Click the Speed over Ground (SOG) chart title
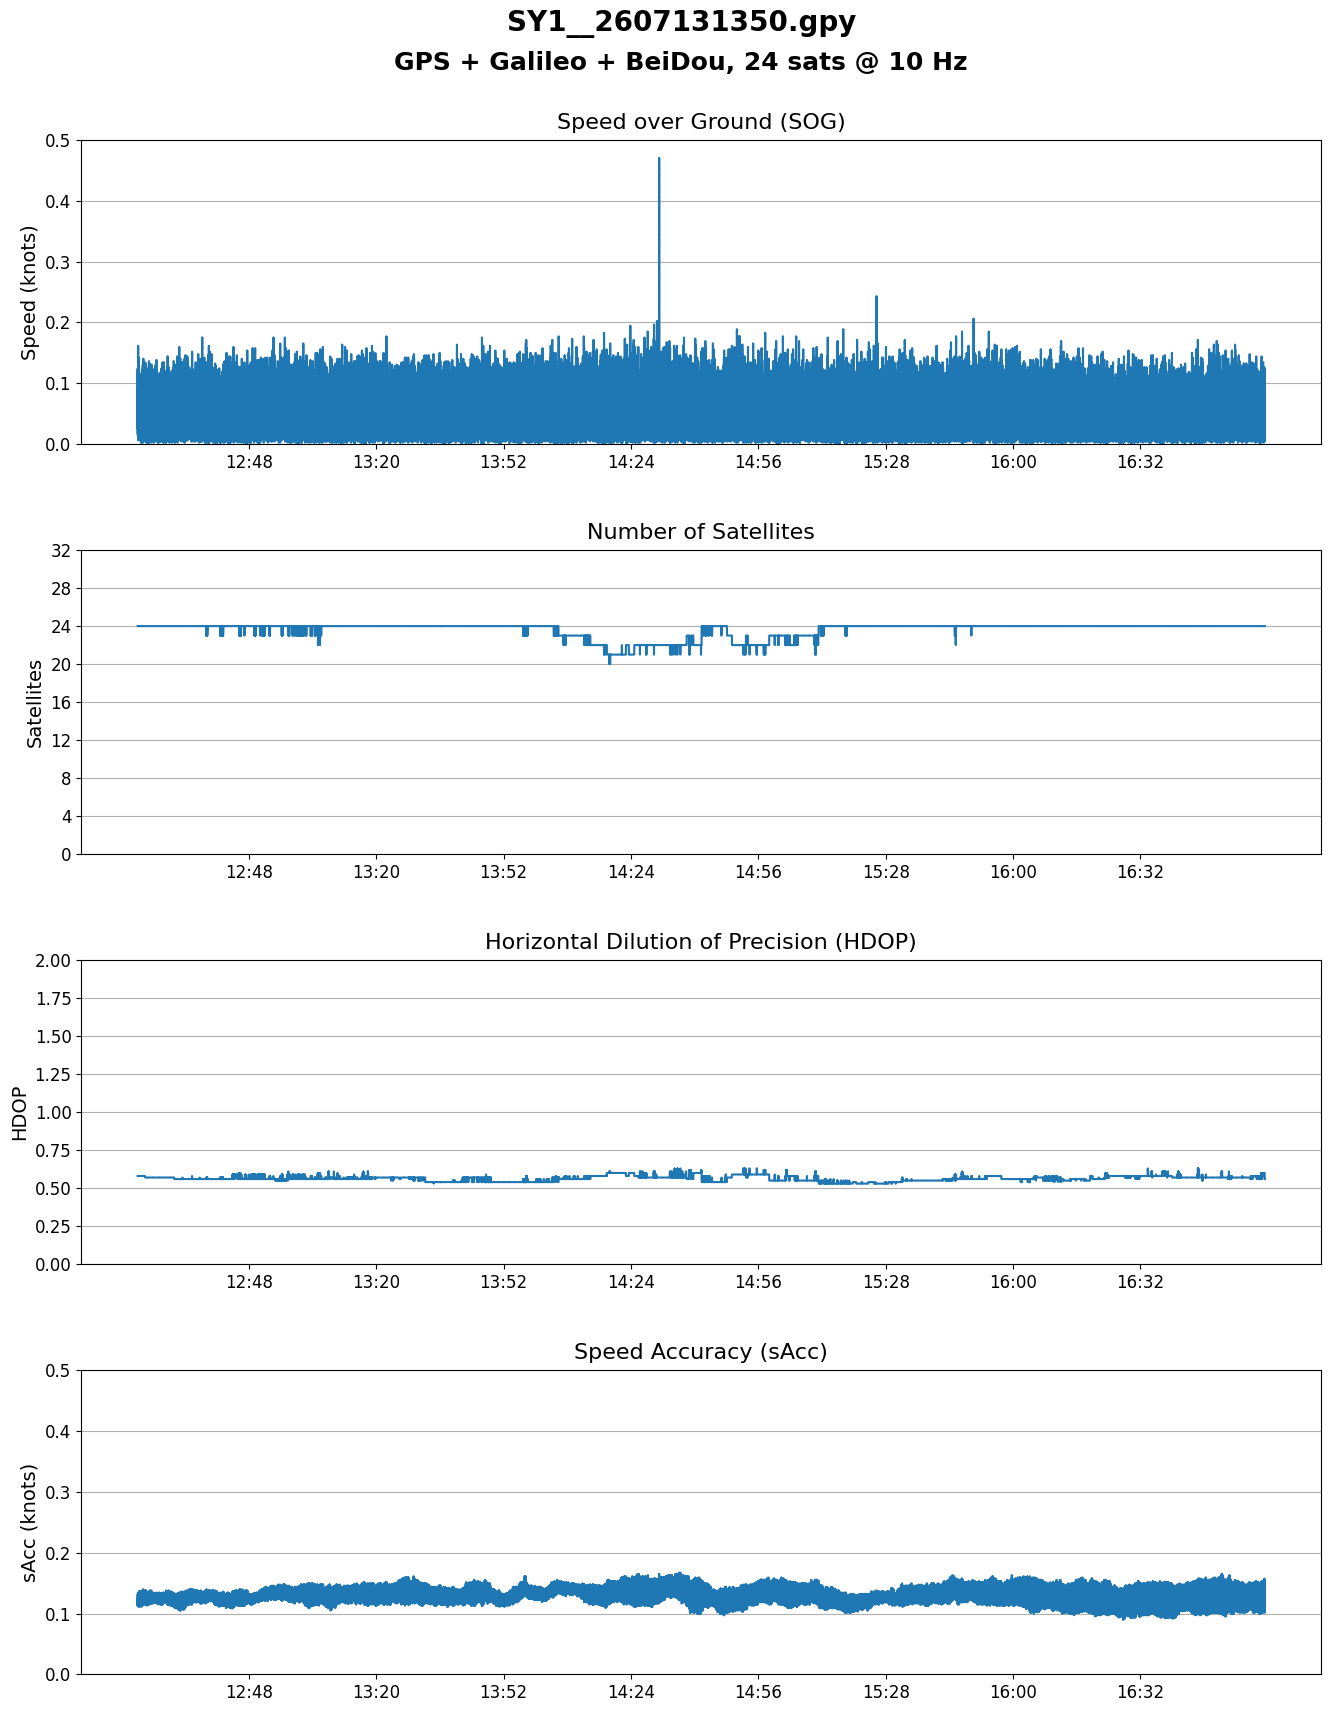The image size is (1331, 1712). (700, 122)
